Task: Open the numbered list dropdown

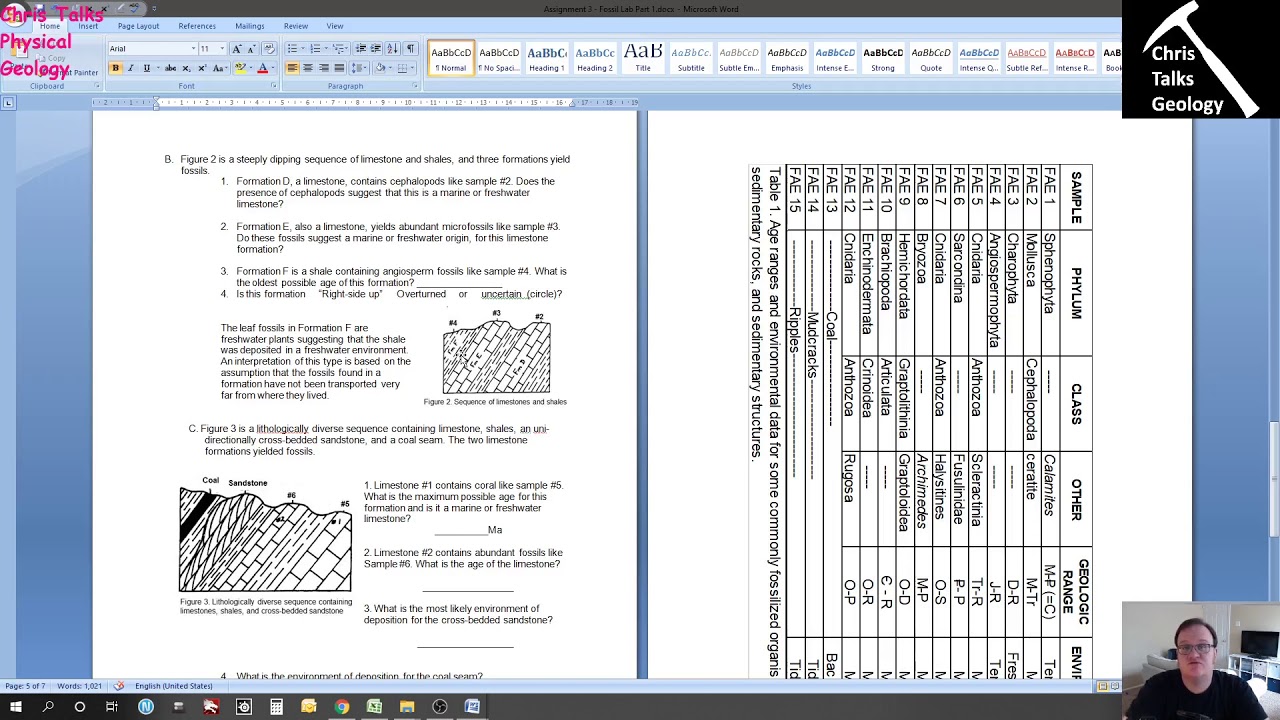Action: click(x=326, y=49)
